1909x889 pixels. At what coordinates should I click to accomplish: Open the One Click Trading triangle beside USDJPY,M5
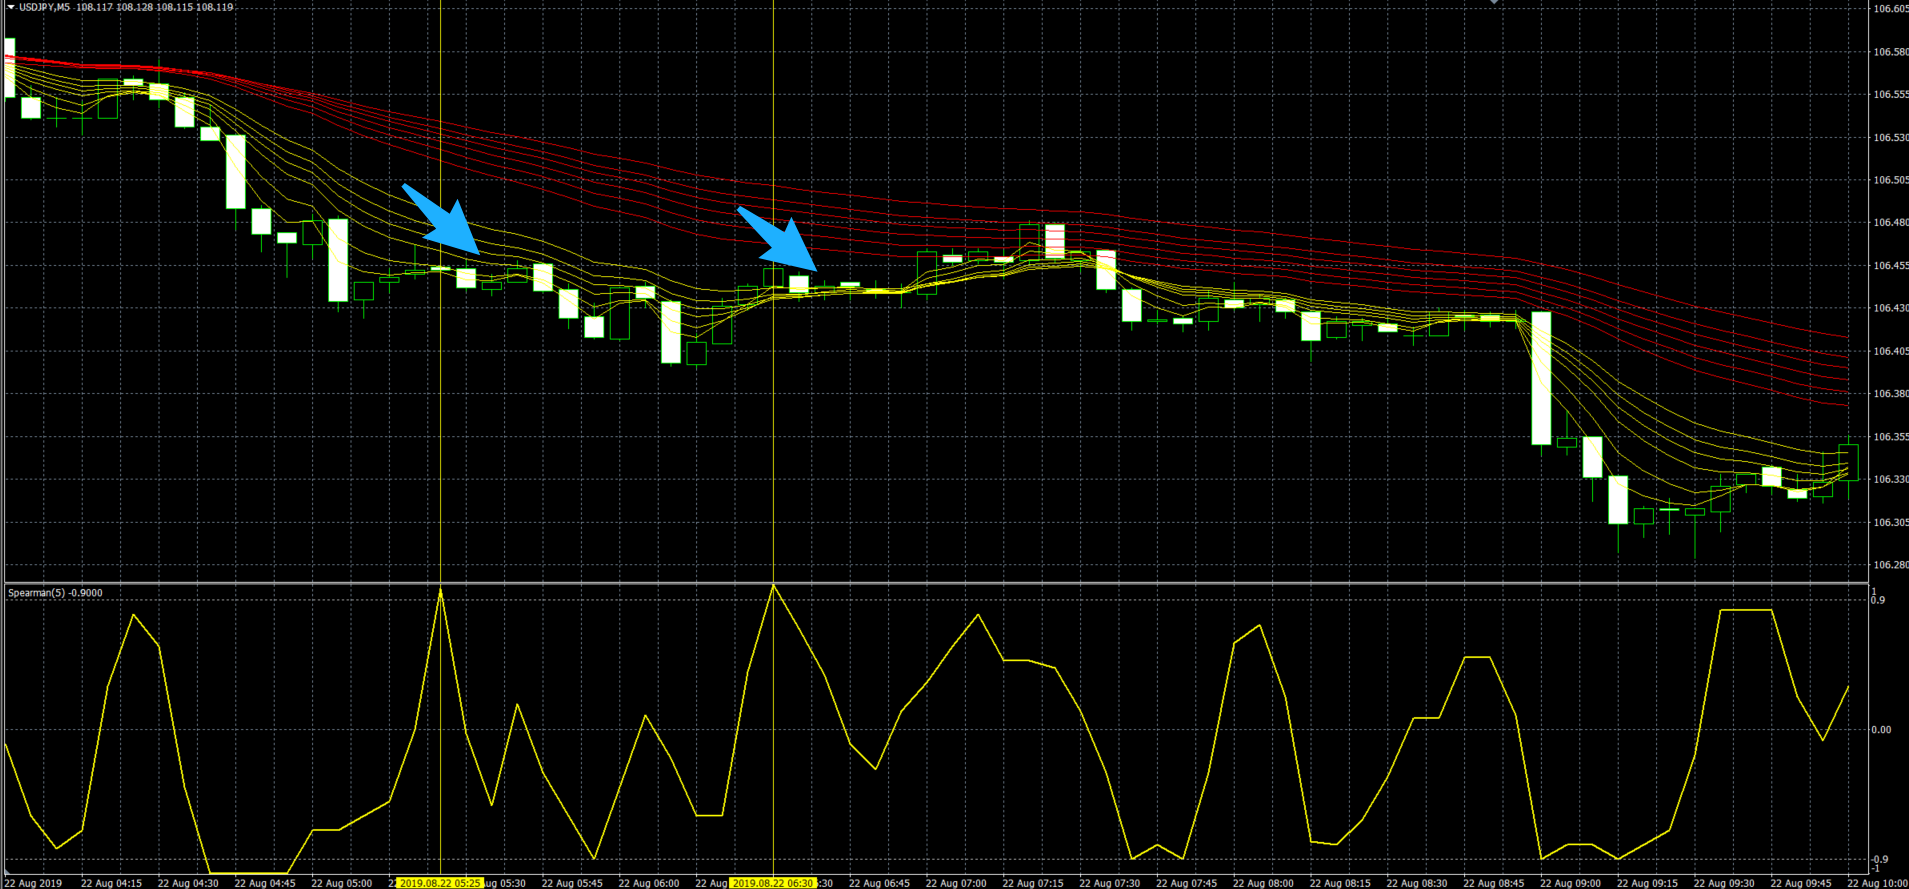point(11,7)
